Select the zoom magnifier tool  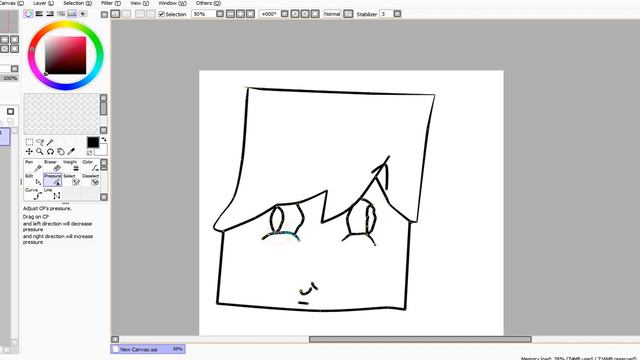40,151
